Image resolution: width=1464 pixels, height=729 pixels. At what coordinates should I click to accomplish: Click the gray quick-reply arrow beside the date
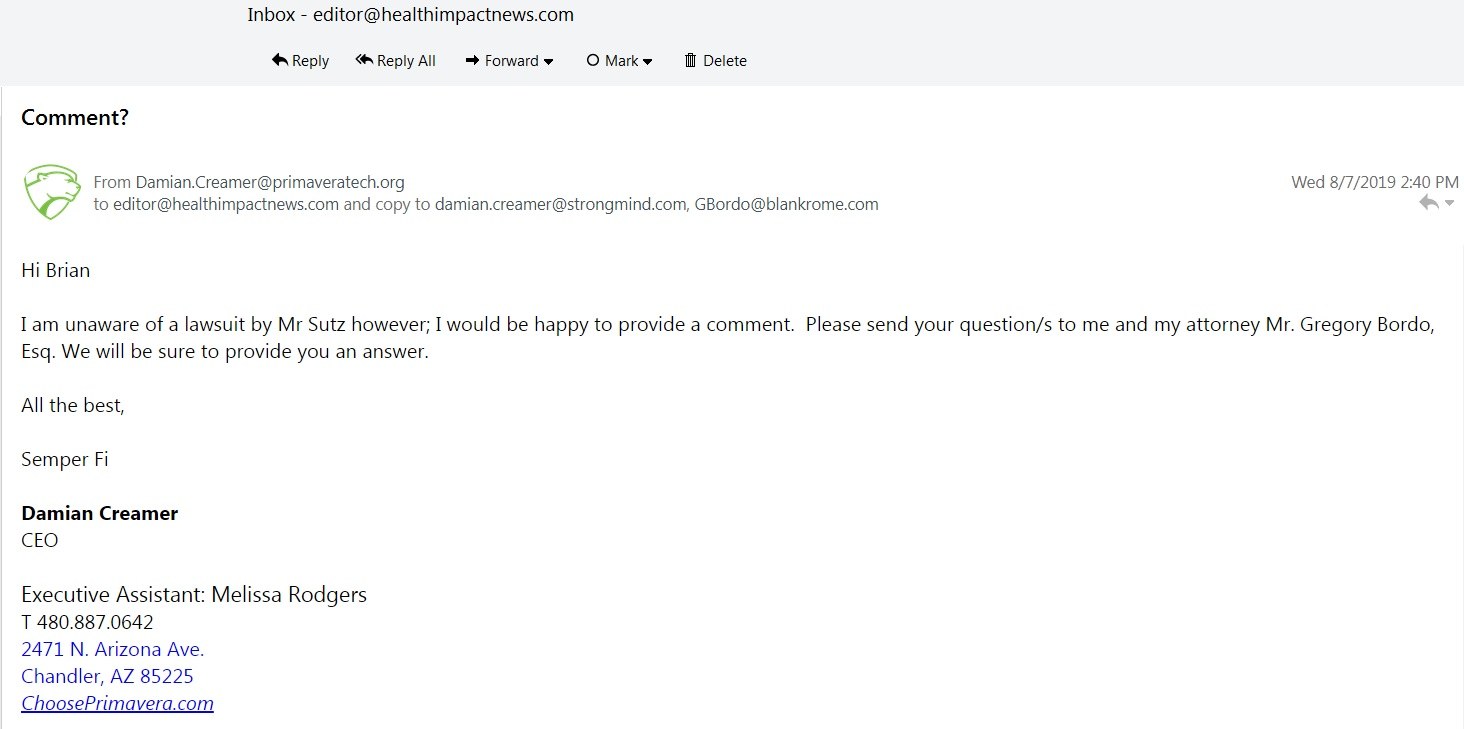coord(1429,203)
